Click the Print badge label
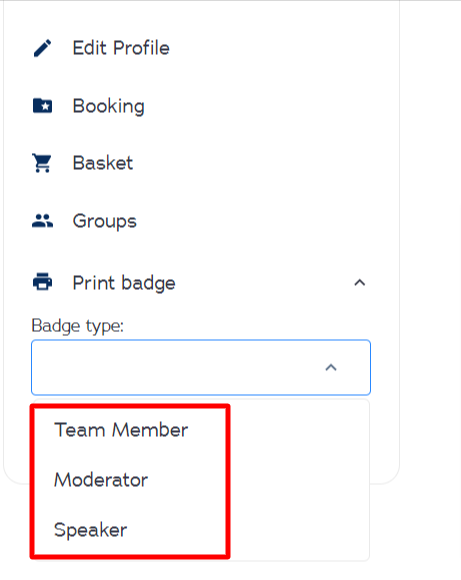The image size is (461, 580). tap(124, 283)
